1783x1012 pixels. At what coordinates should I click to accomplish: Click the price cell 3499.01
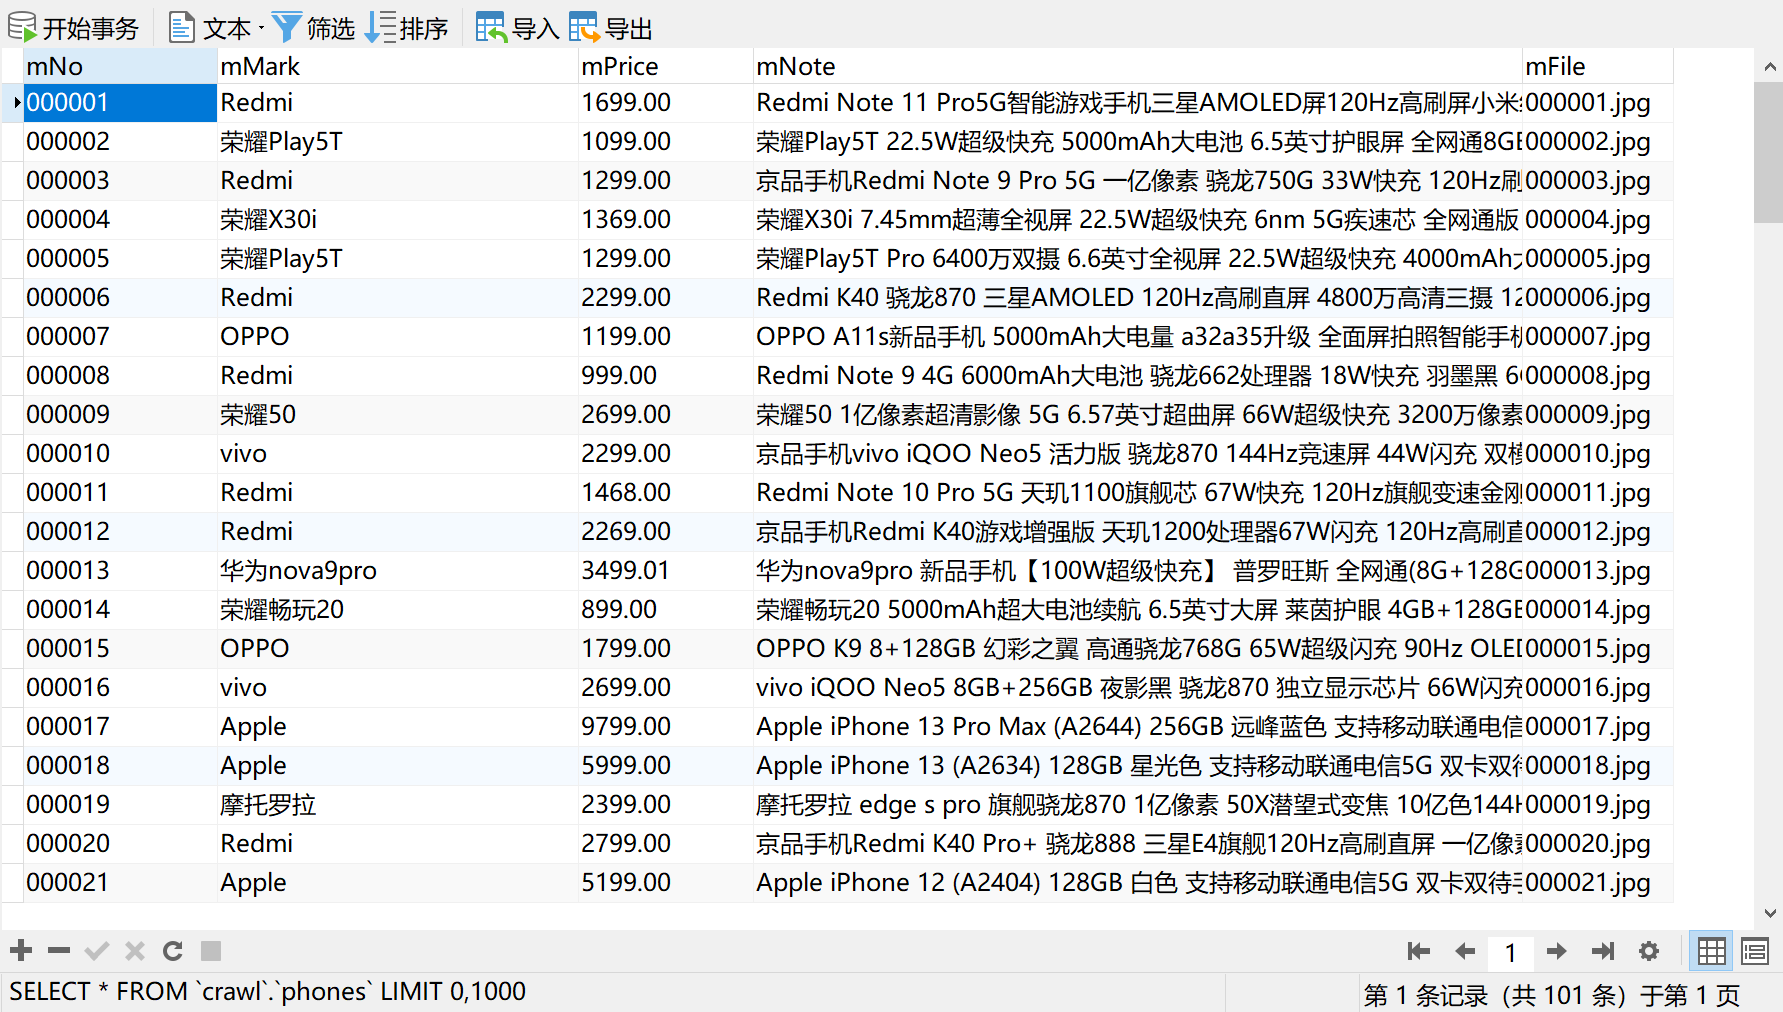click(x=665, y=571)
